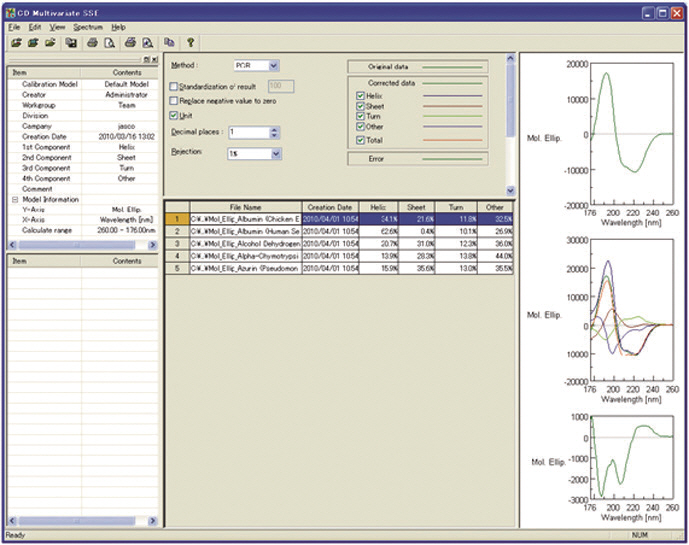
Task: Click the leftmost open-folder toolbar icon
Action: pyautogui.click(x=15, y=43)
